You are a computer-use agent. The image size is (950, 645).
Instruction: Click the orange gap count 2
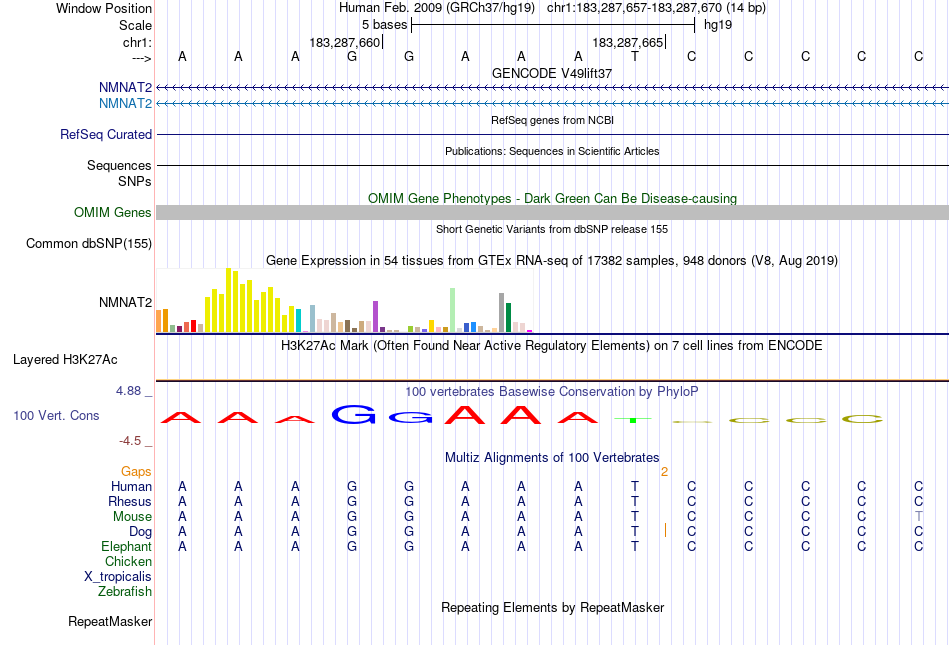665,472
